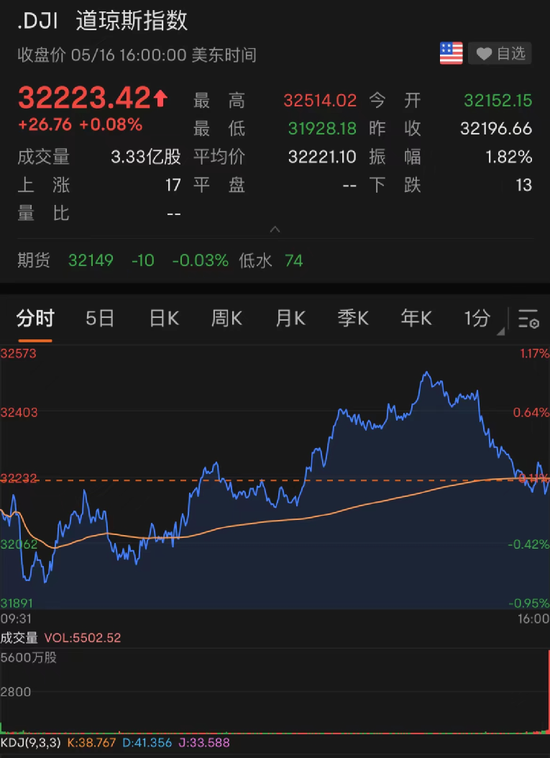This screenshot has width=550, height=758.
Task: Open the 周K chart tab
Action: [227, 319]
